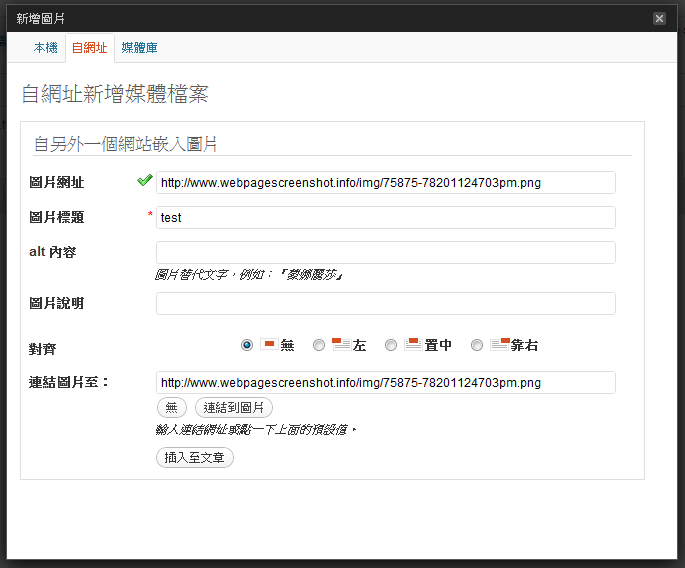Click the no-alignment icon next to 無
This screenshot has width=685, height=568.
coord(268,344)
